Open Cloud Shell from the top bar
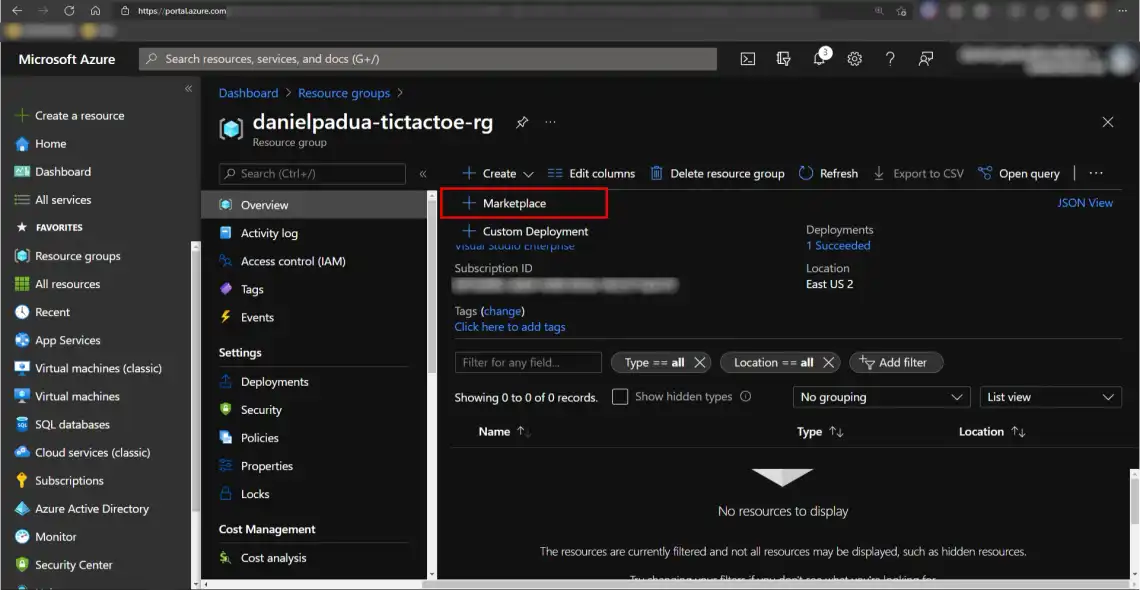The height and width of the screenshot is (590, 1140). pyautogui.click(x=747, y=59)
